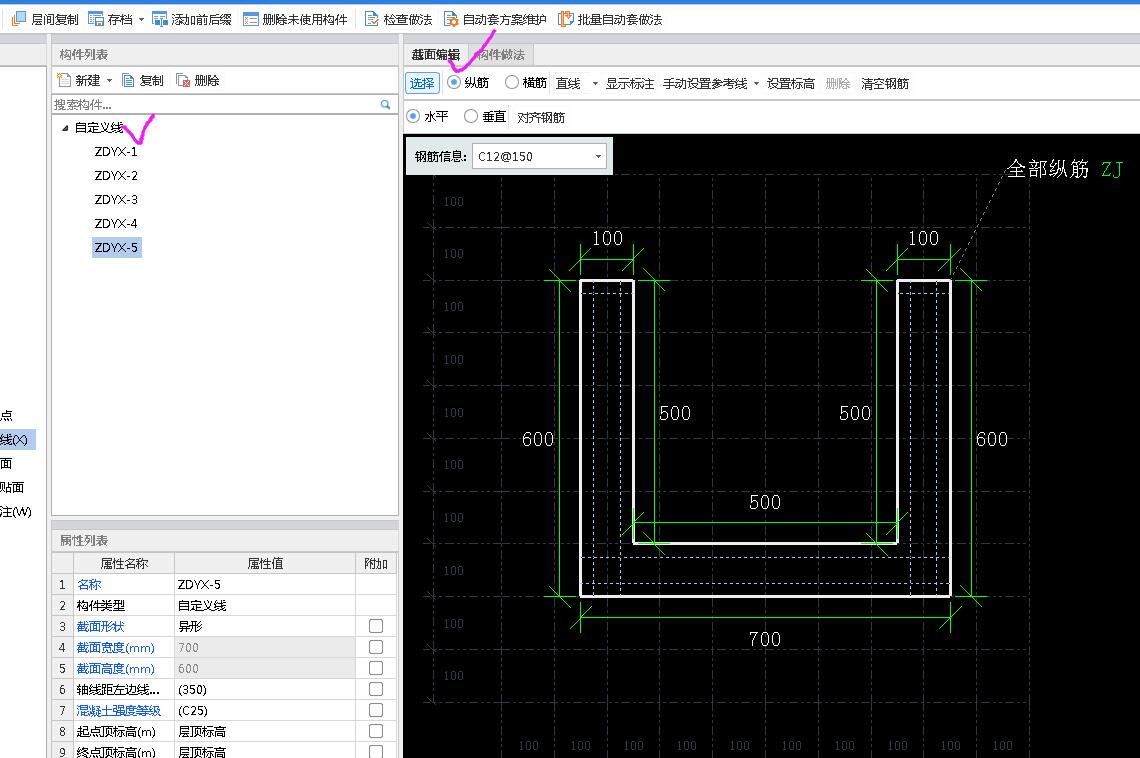Click the 轴线距左边线 value (350)

[x=265, y=690]
